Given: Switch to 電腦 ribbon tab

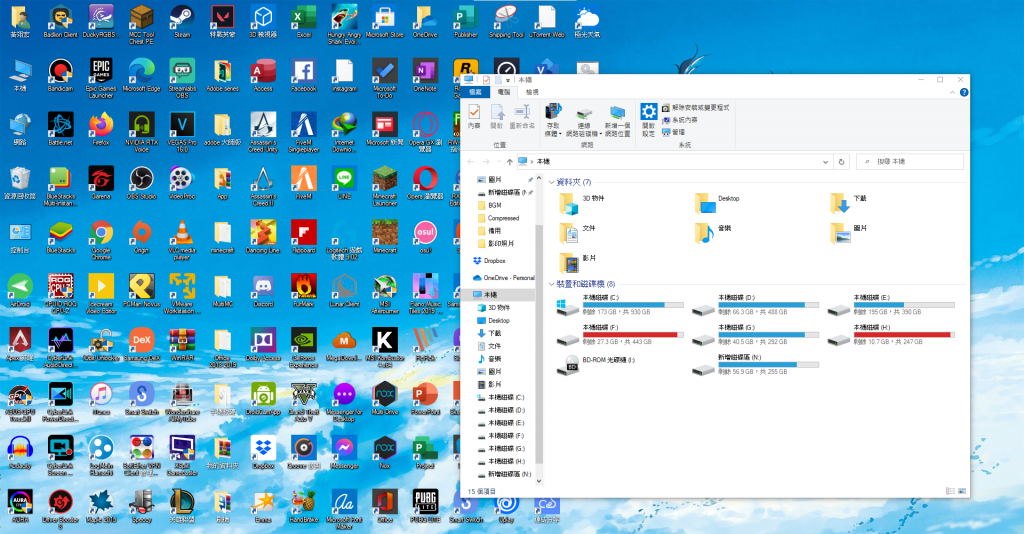Looking at the screenshot, I should 504,92.
